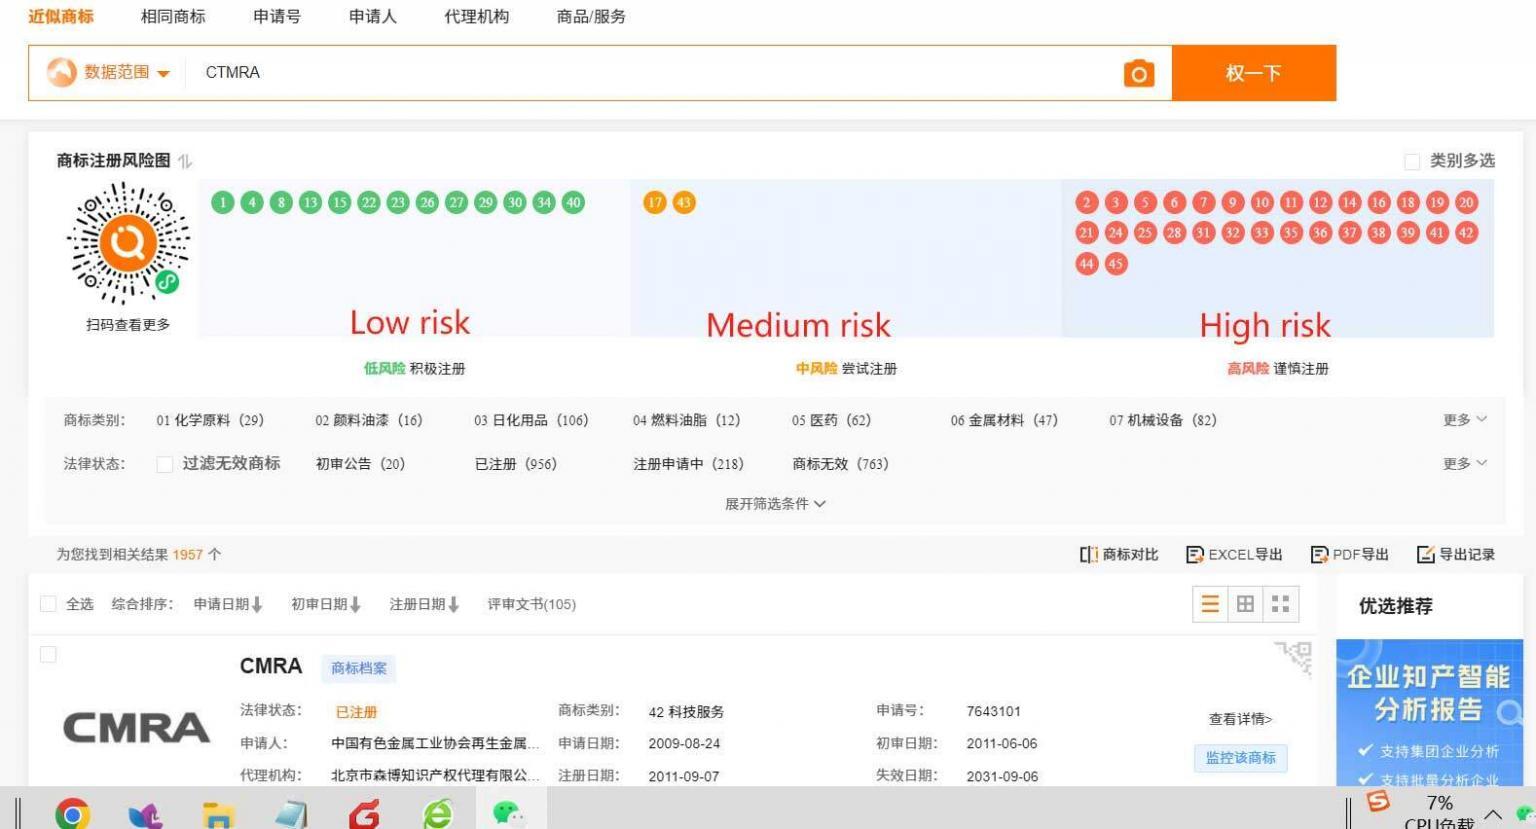Enable the 类别多选 checkbox

tap(1412, 161)
